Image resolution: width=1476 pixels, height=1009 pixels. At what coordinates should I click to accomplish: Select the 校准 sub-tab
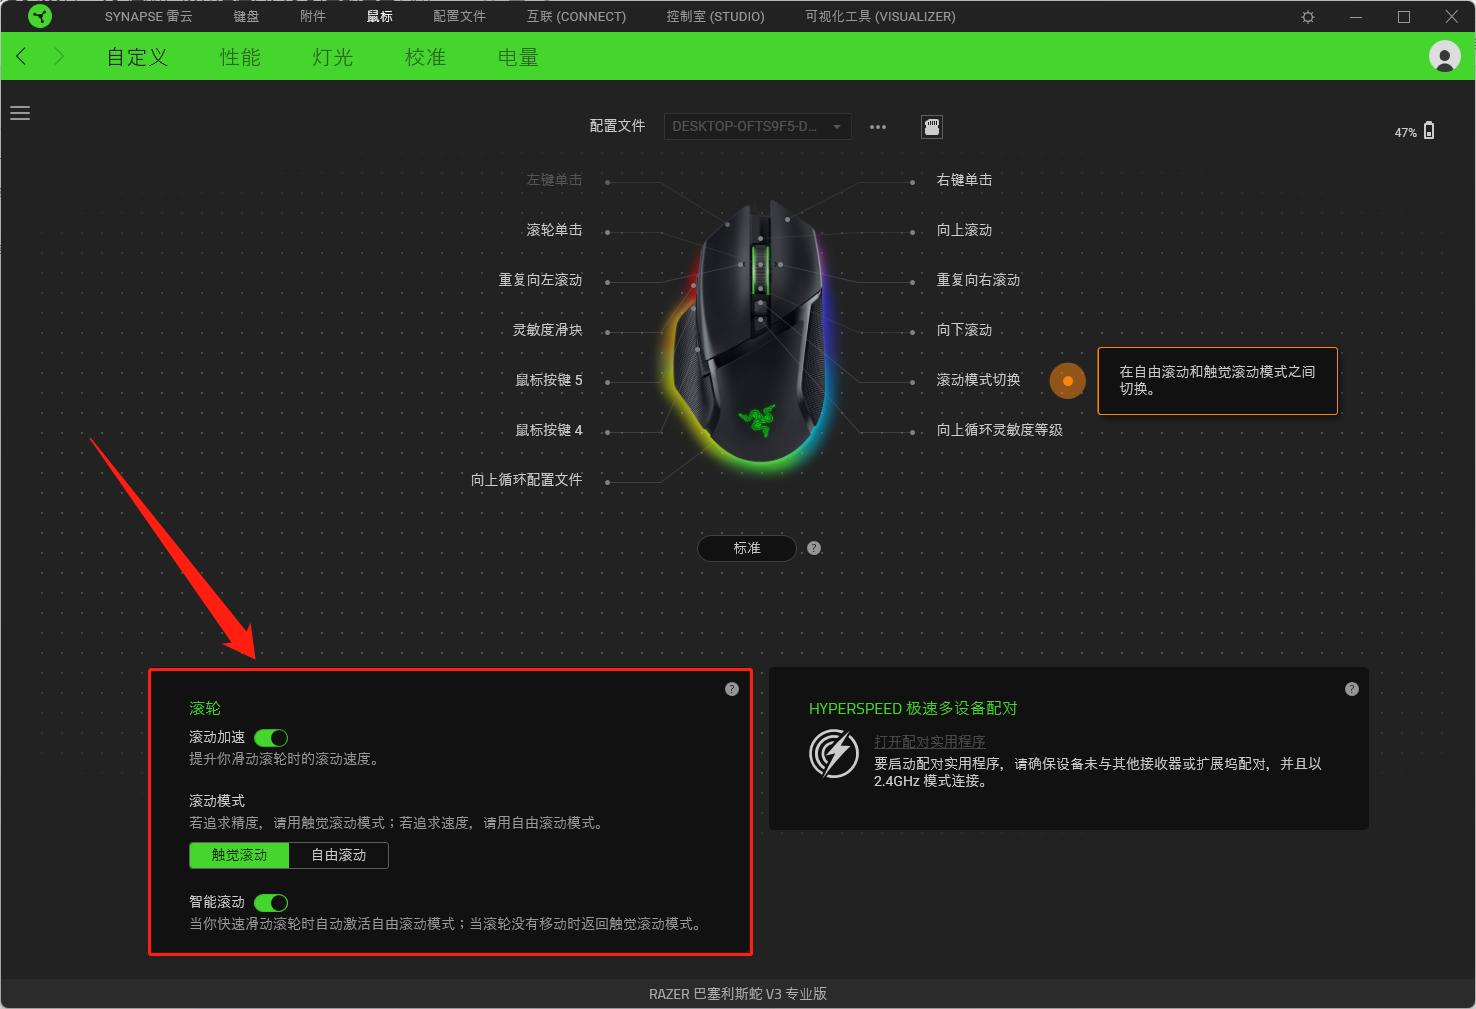(x=425, y=57)
